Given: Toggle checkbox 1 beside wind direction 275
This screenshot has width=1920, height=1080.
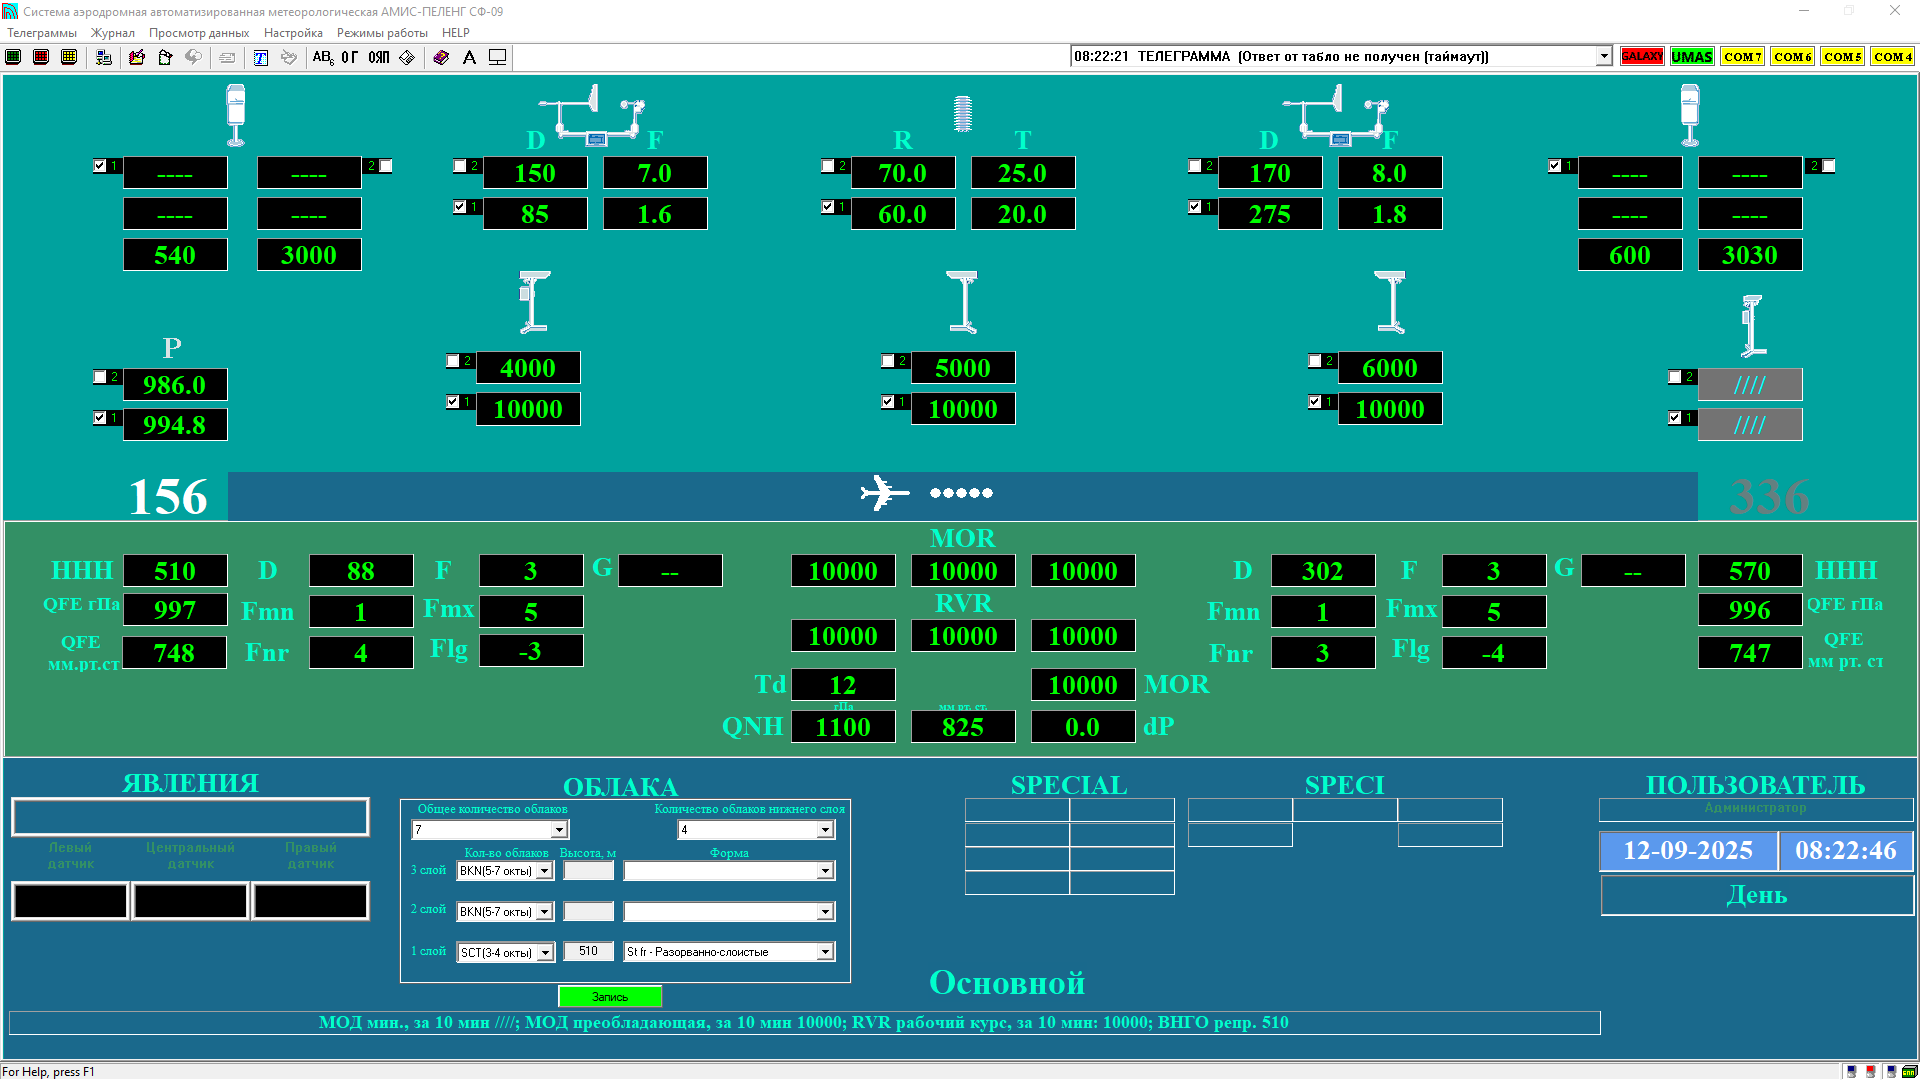Looking at the screenshot, I should [1195, 207].
